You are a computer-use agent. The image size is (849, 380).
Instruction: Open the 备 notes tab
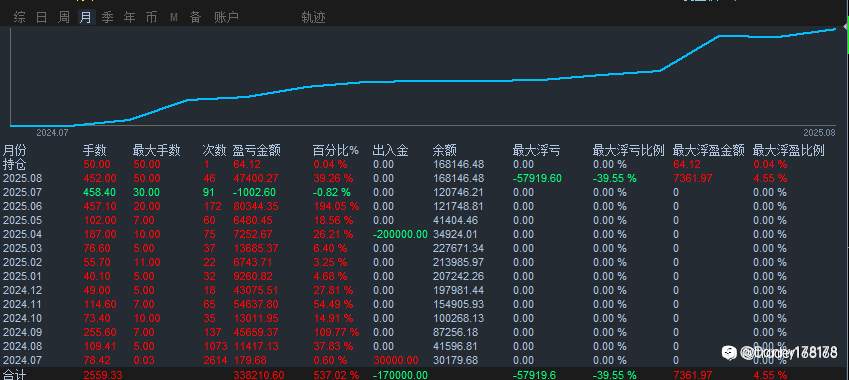(x=195, y=17)
